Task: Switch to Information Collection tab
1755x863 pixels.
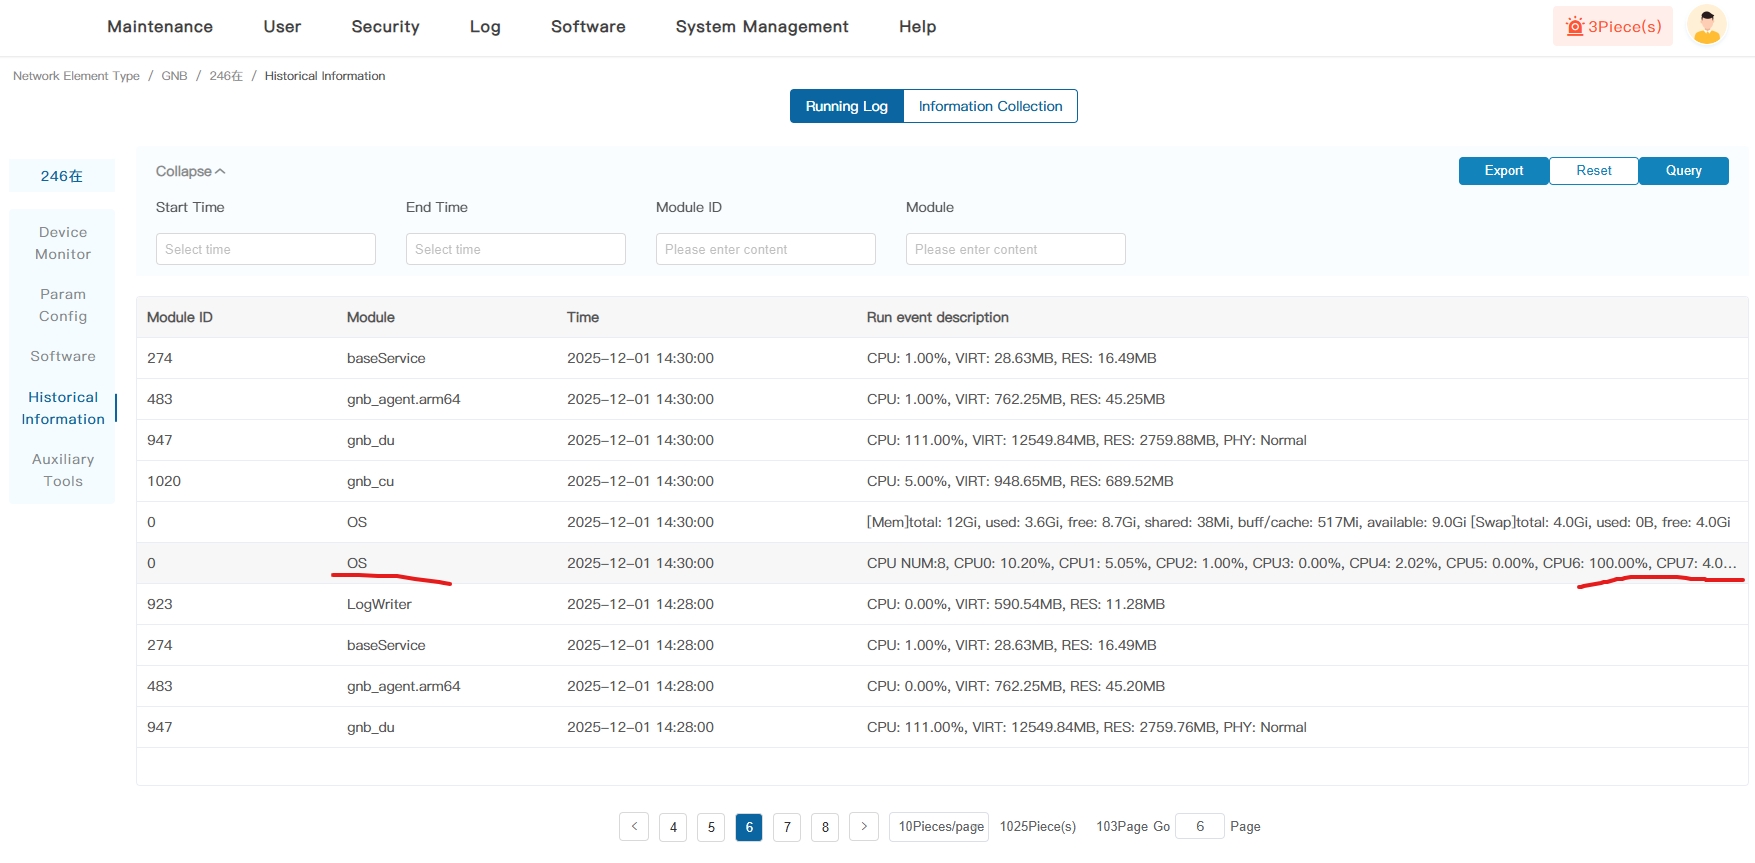Action: pyautogui.click(x=990, y=107)
